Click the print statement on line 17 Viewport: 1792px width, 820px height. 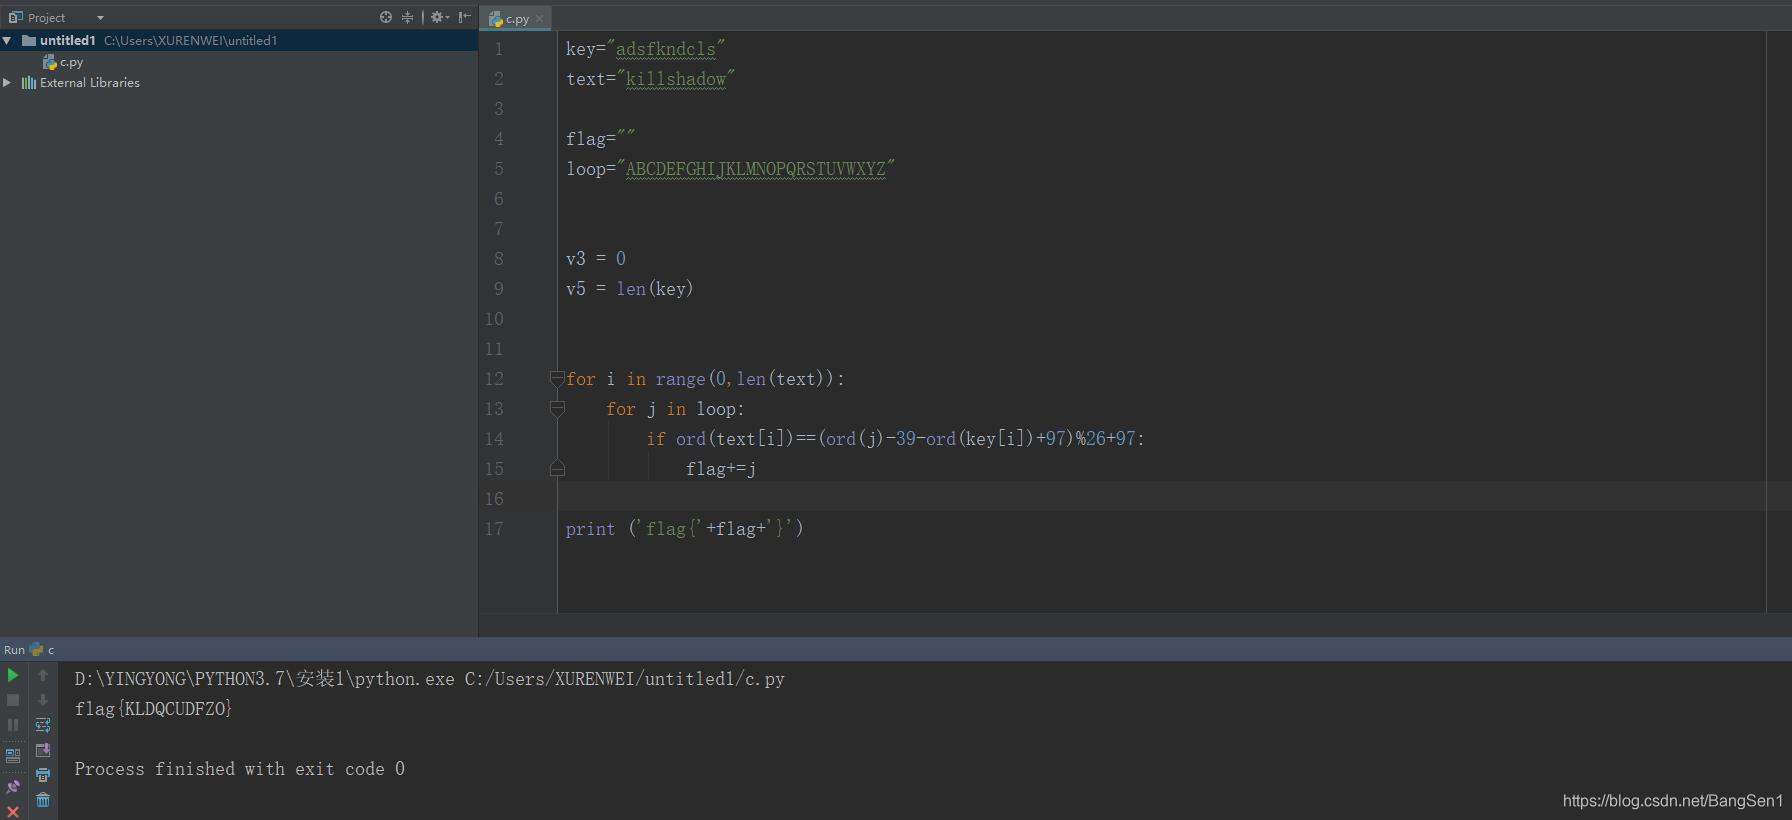point(685,529)
